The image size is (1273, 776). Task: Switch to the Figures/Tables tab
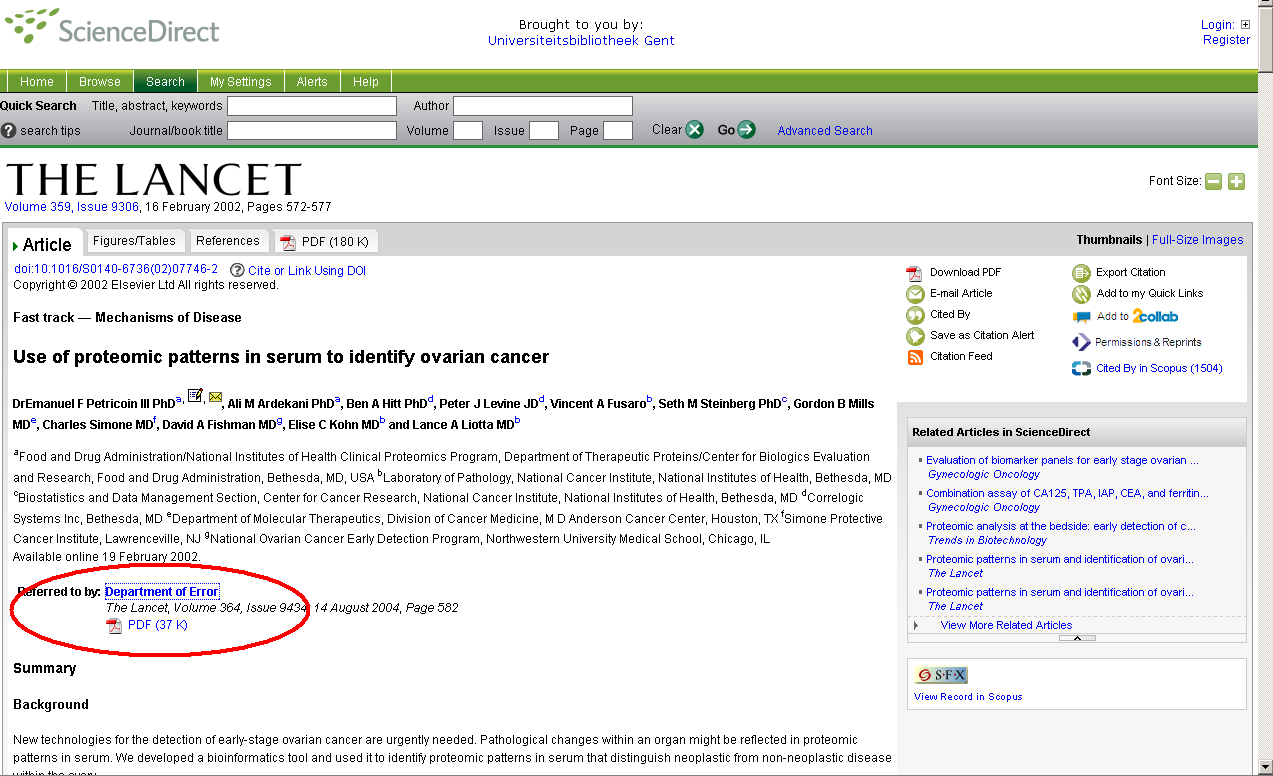[x=134, y=241]
